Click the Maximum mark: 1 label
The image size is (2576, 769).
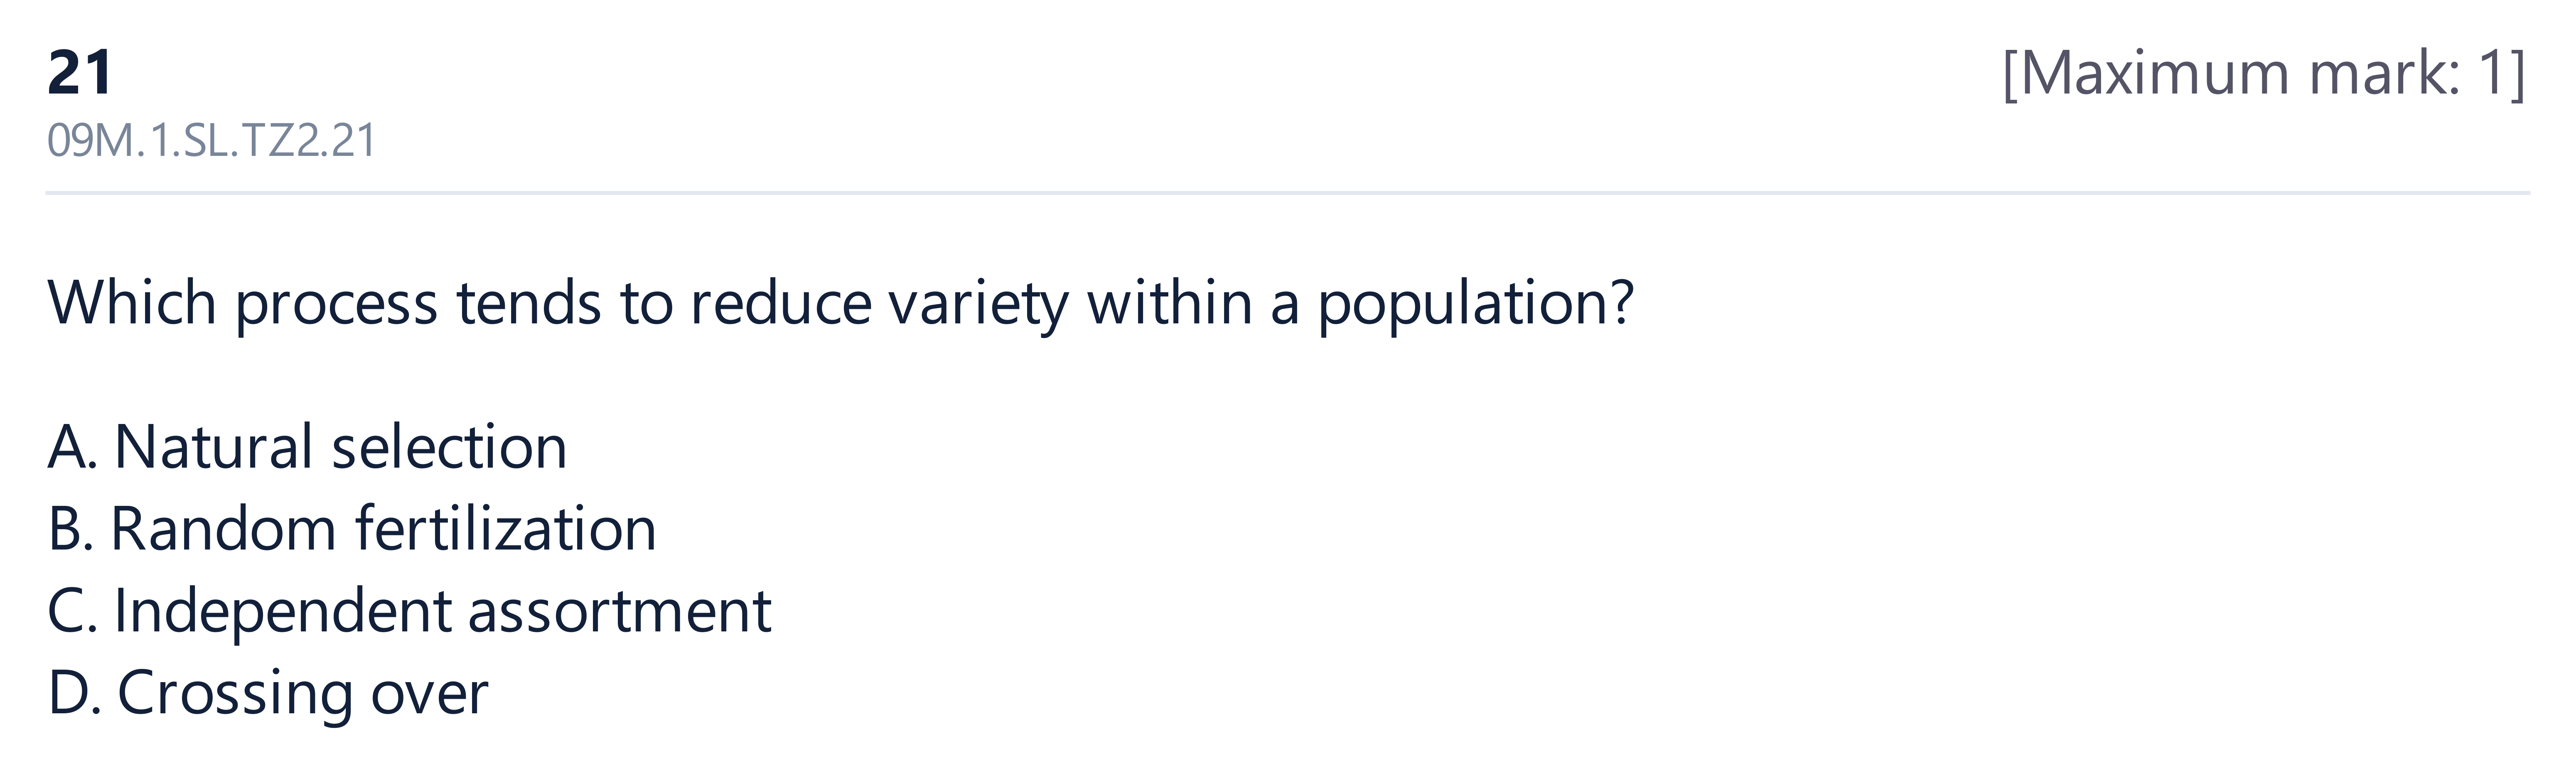(2264, 73)
